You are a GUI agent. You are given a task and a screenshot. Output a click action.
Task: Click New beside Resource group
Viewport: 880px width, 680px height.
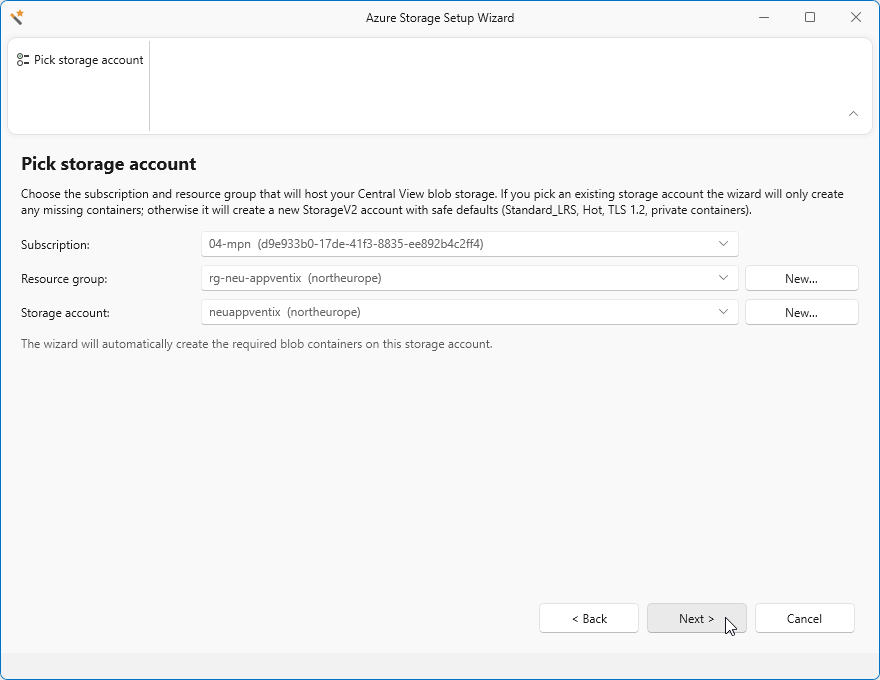click(801, 278)
